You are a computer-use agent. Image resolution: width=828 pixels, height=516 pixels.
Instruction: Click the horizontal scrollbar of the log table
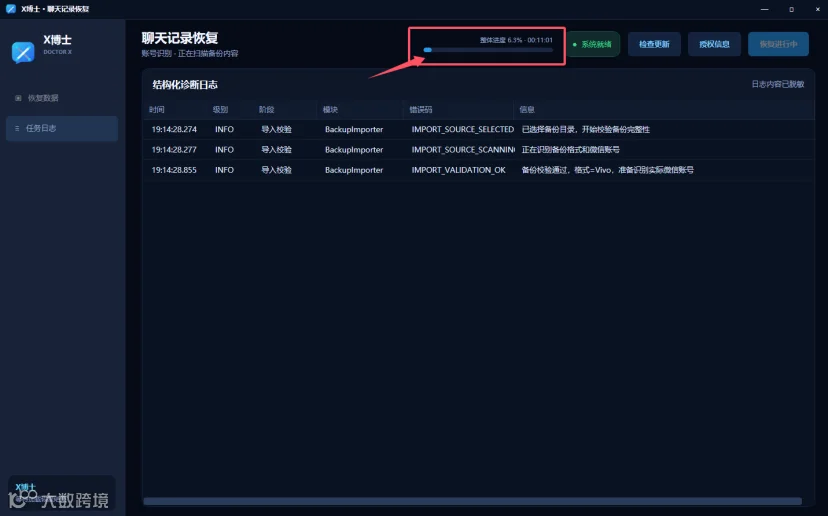click(x=473, y=501)
